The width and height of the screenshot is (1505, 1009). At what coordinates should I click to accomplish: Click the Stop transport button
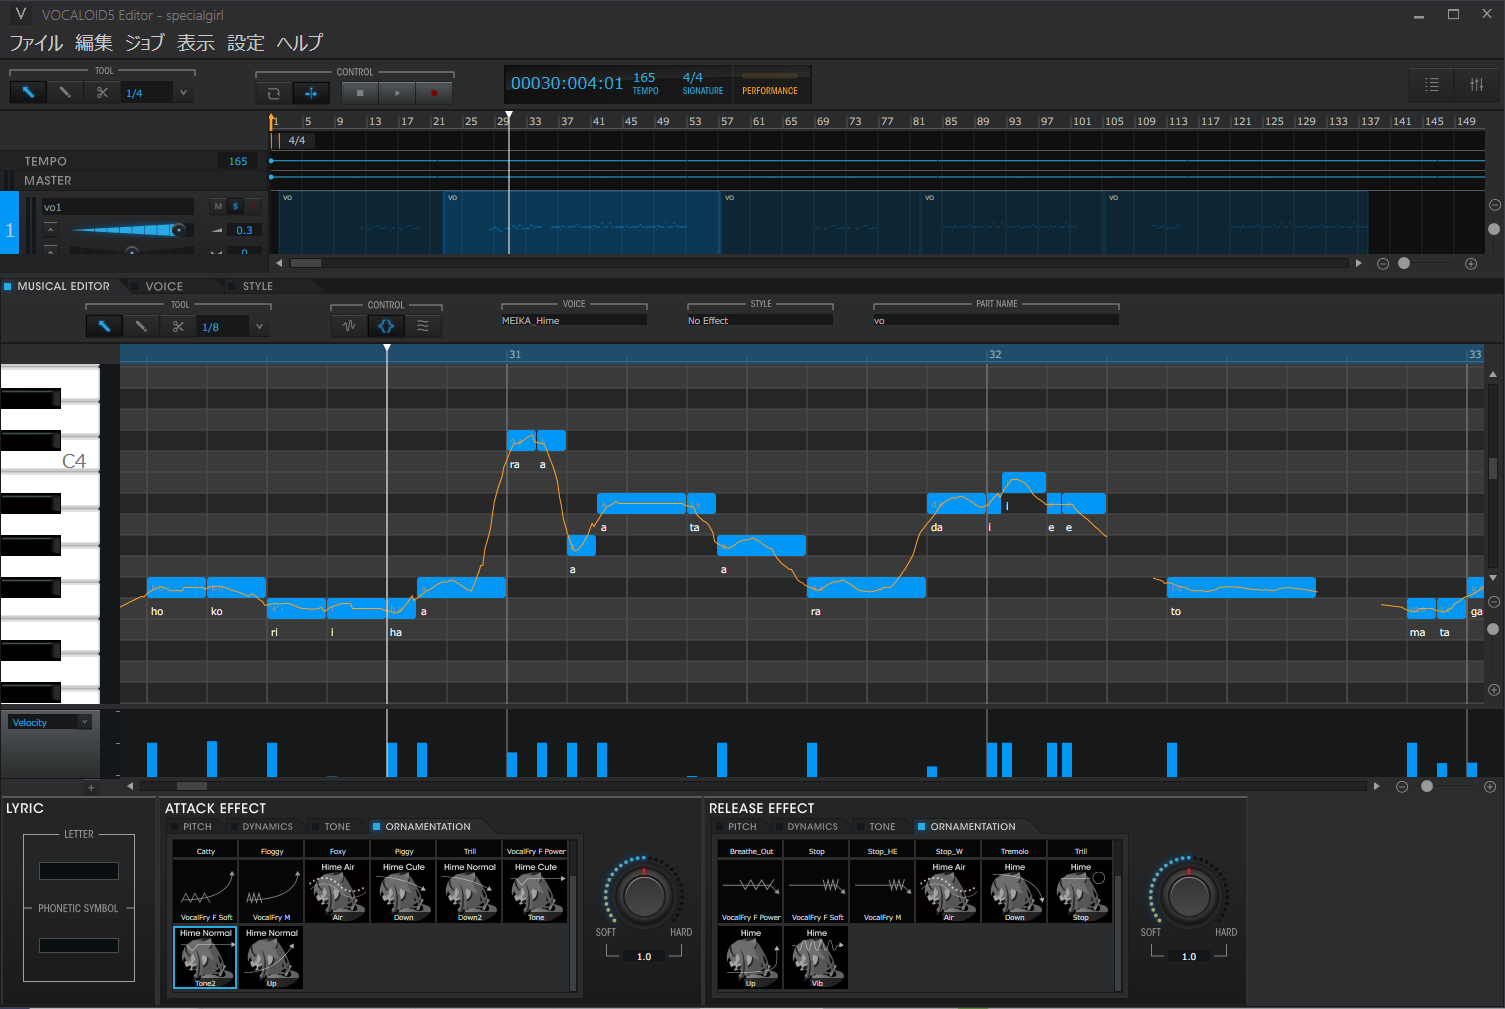point(360,93)
